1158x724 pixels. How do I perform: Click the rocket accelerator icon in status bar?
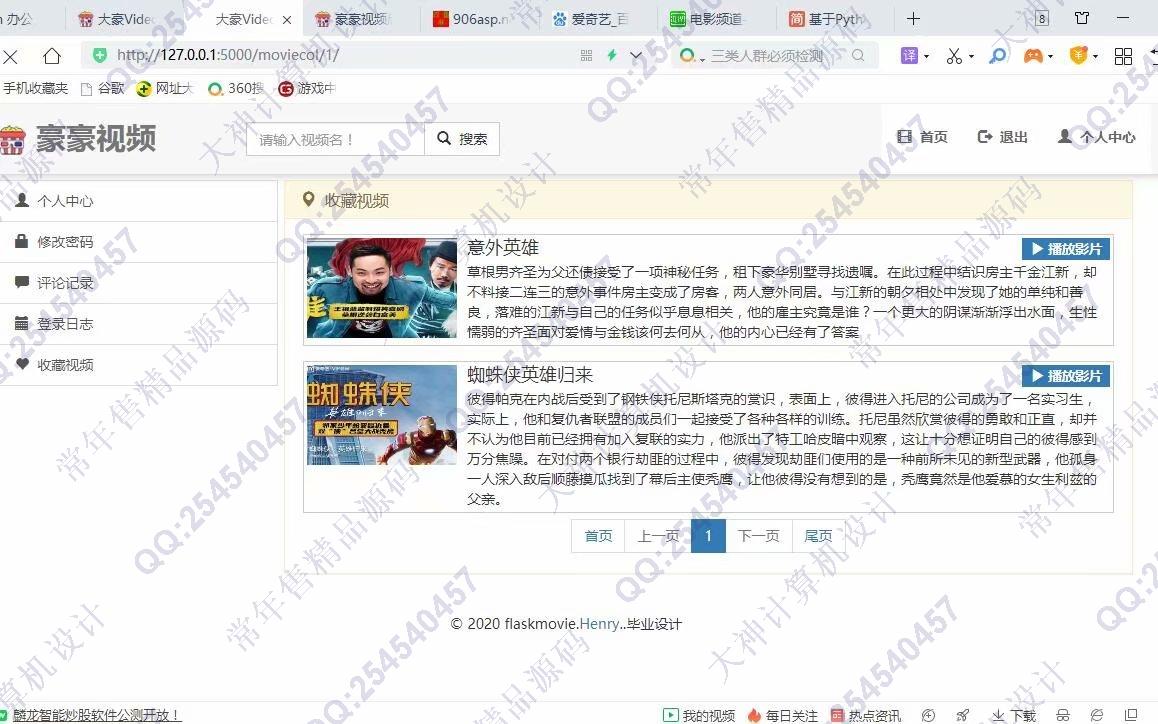962,714
